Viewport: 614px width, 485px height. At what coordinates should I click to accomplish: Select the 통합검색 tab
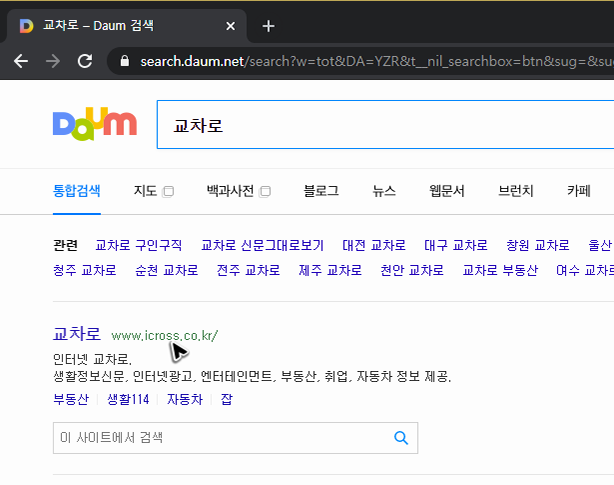point(77,191)
